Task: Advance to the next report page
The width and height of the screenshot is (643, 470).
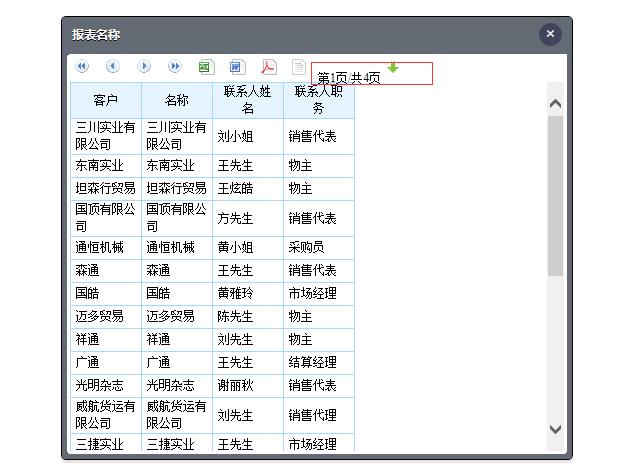Action: click(x=144, y=67)
